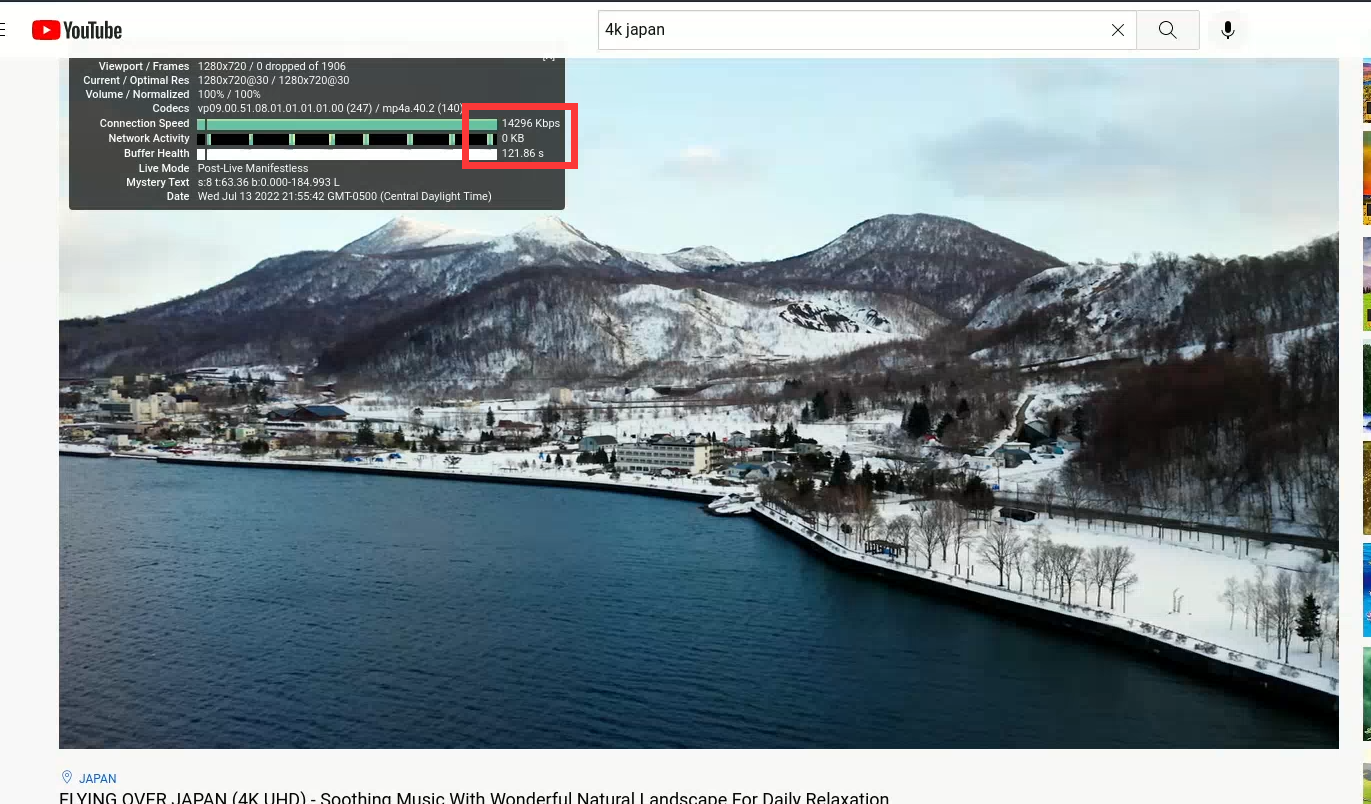Select the "Codecs" stats label
This screenshot has width=1371, height=804.
point(171,108)
